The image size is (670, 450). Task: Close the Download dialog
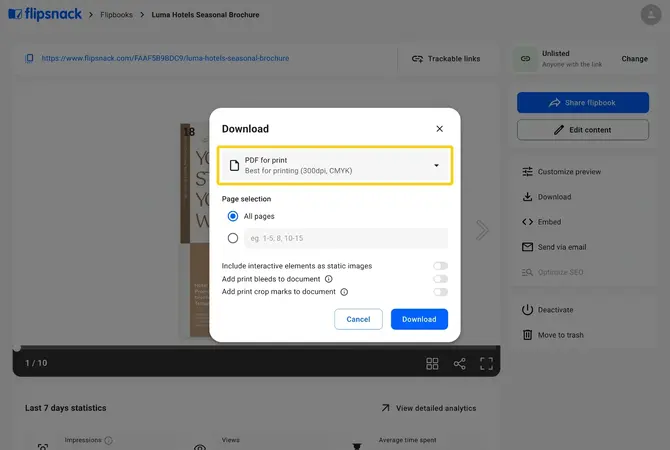pos(439,129)
